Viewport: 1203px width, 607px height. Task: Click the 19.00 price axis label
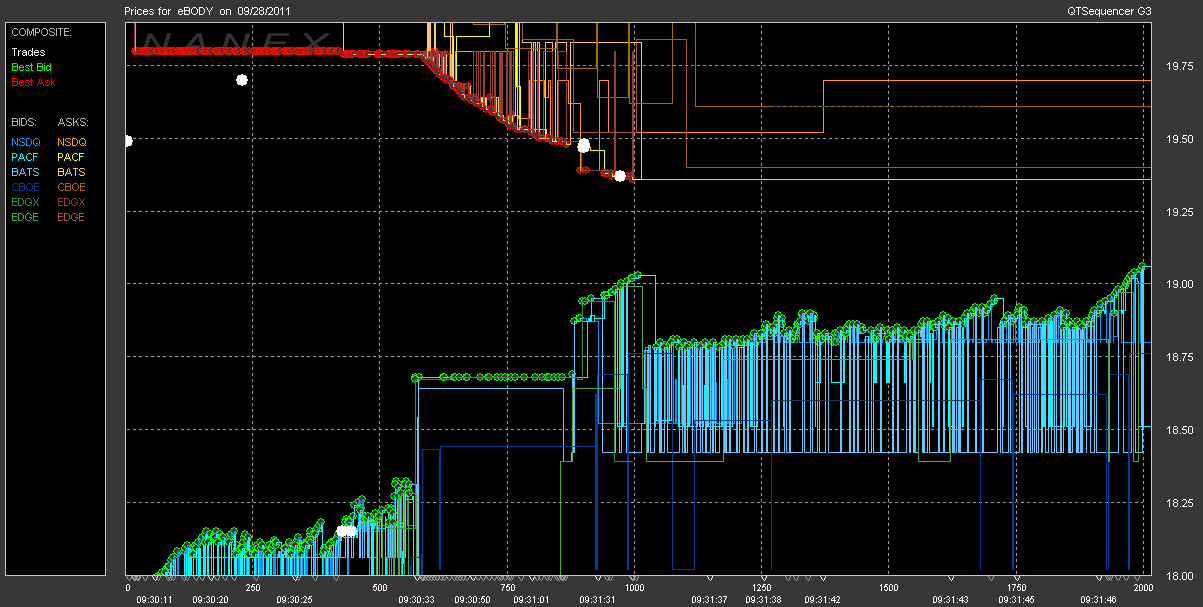(x=1180, y=284)
